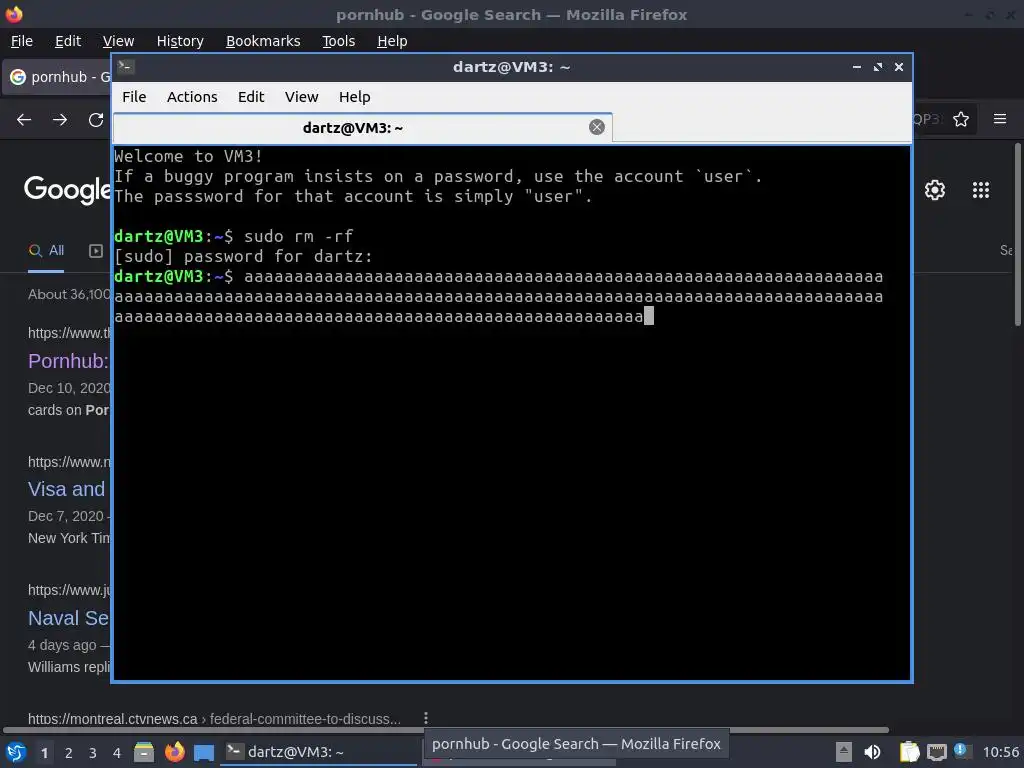Open the clipboard manager tray icon
The image size is (1024, 768).
point(909,752)
